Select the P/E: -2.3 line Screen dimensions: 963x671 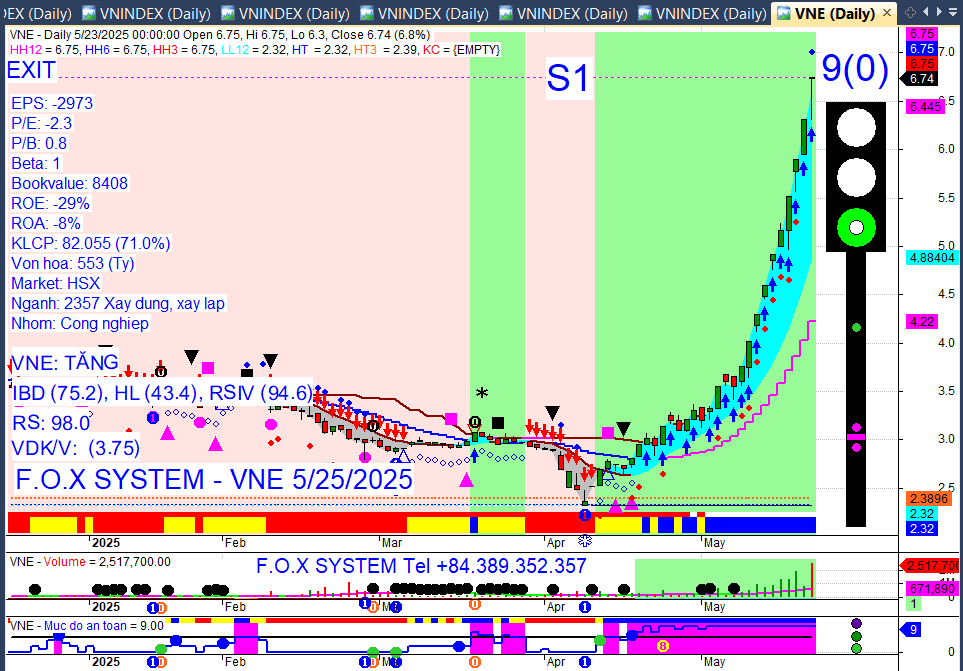click(x=42, y=123)
